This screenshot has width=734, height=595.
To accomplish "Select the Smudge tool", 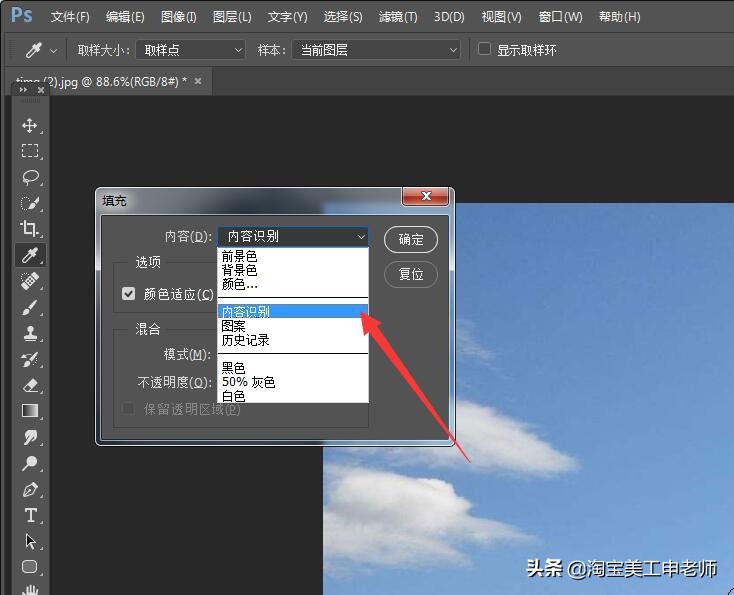I will point(30,437).
